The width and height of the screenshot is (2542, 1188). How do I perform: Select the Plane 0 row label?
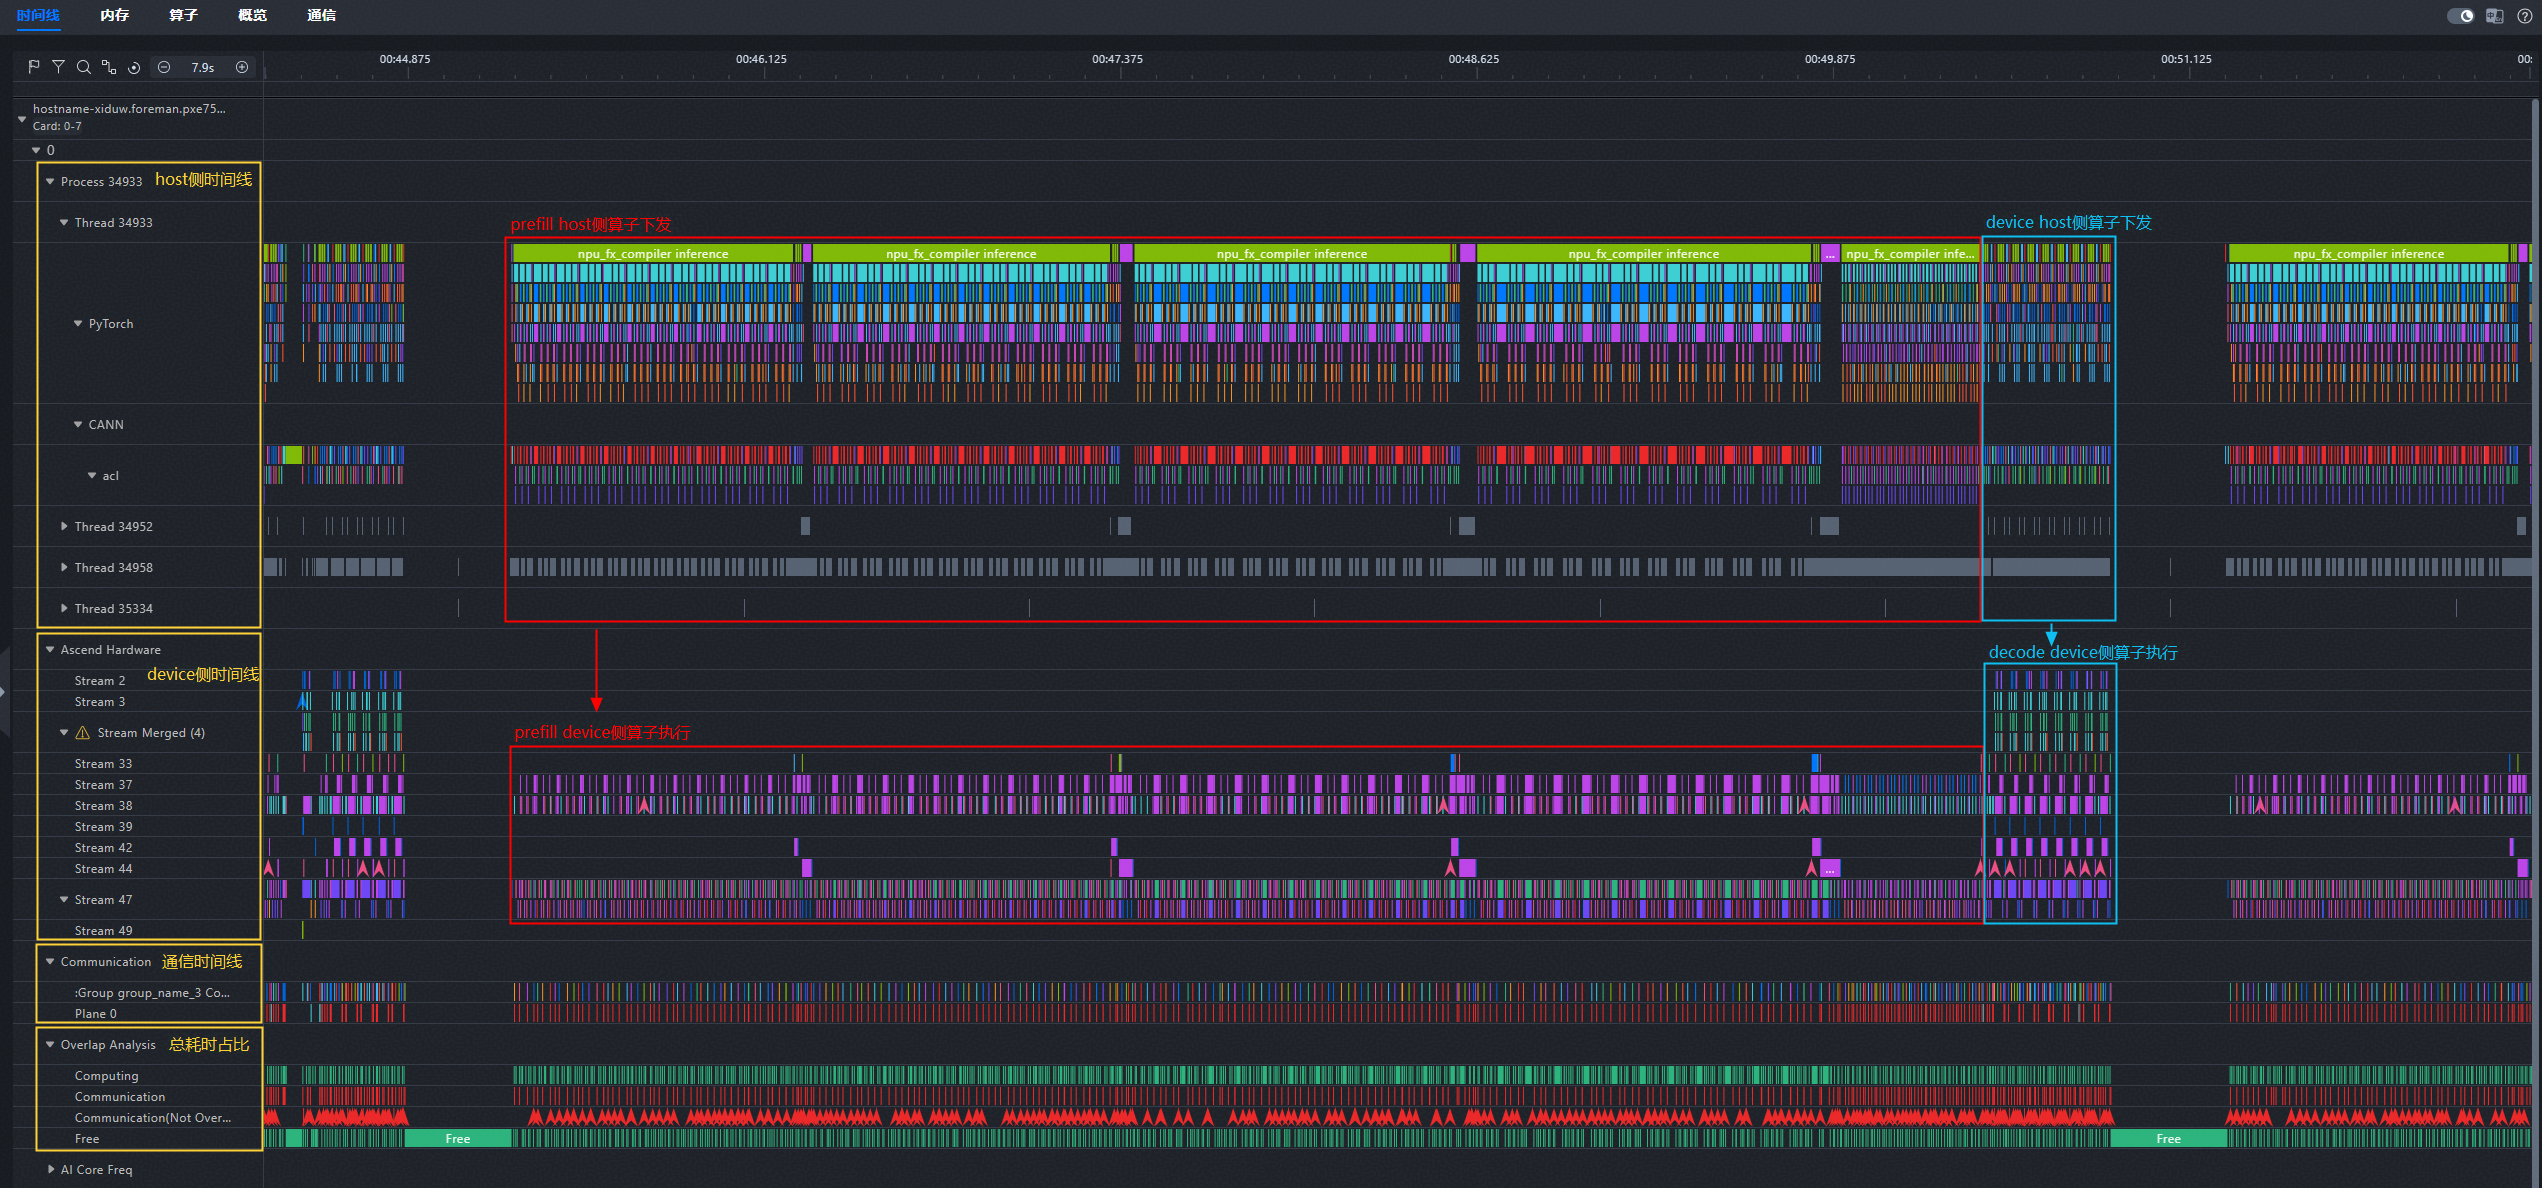point(96,1014)
